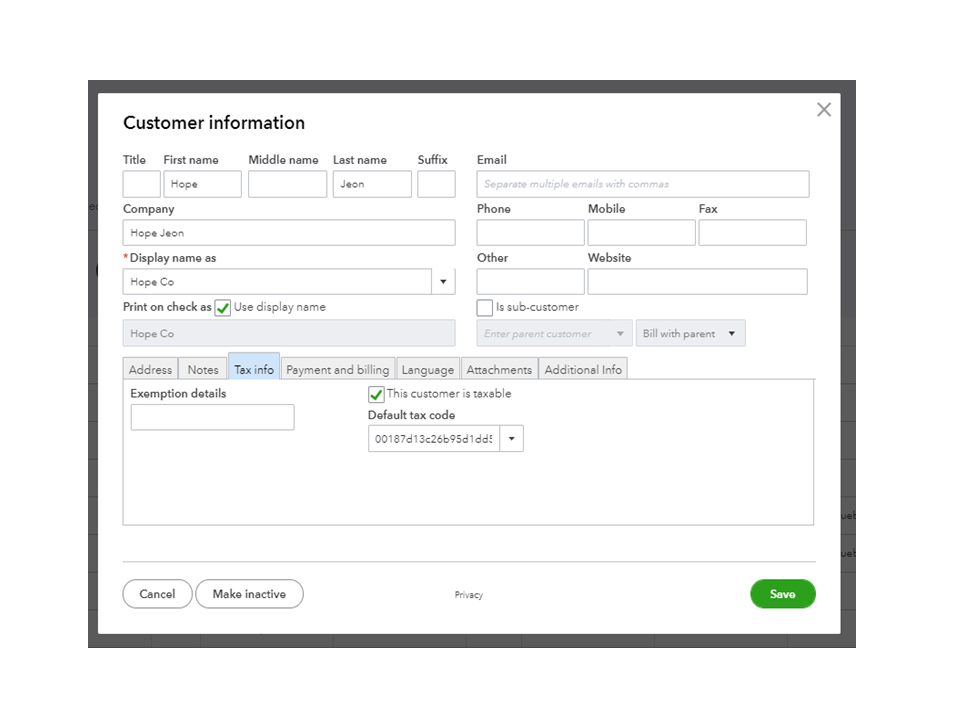This screenshot has width=960, height=720.
Task: Select the Tax info tab
Action: 254,367
